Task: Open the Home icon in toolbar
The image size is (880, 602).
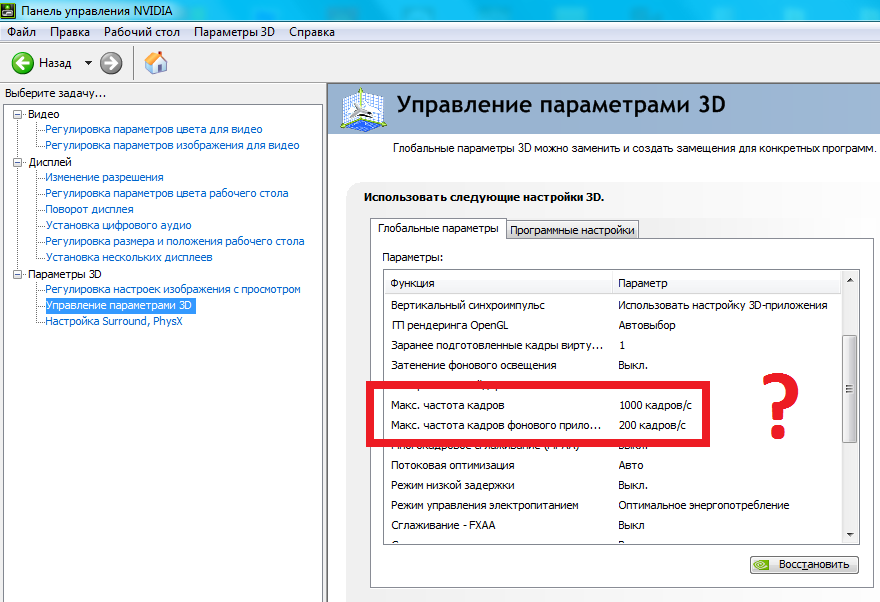Action: pos(156,63)
